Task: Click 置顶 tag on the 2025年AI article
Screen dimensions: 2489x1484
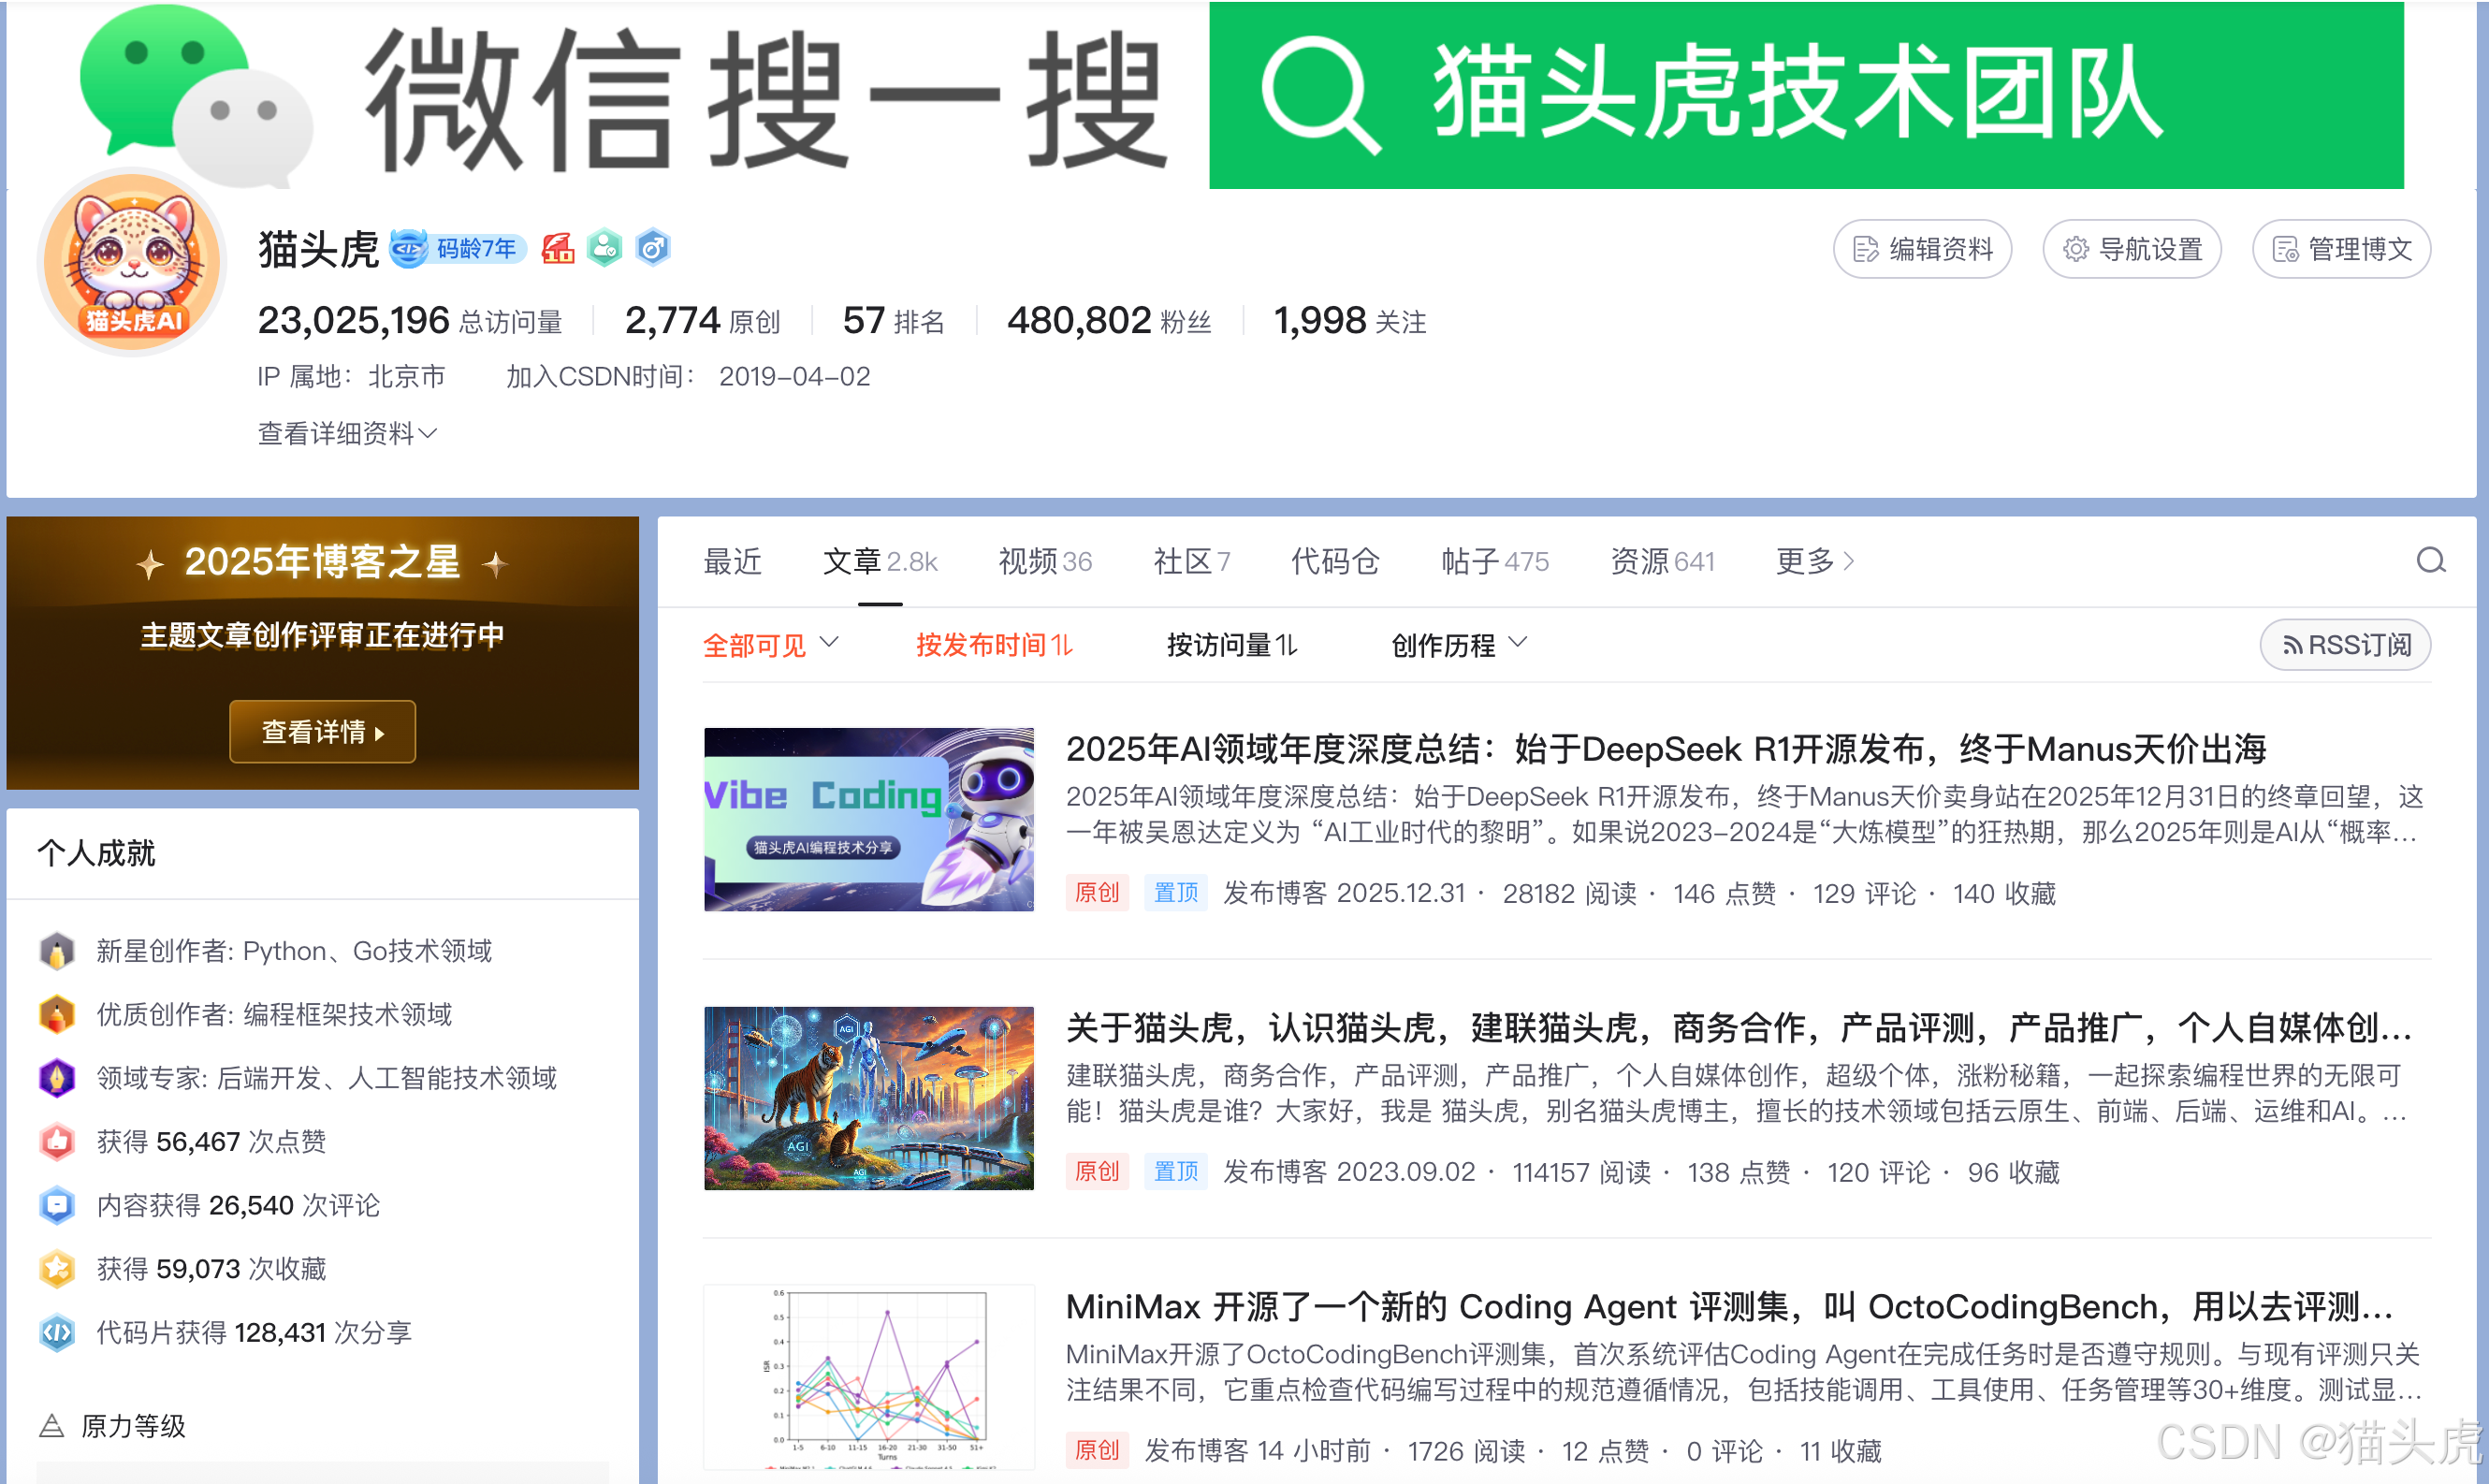Action: (x=1175, y=893)
